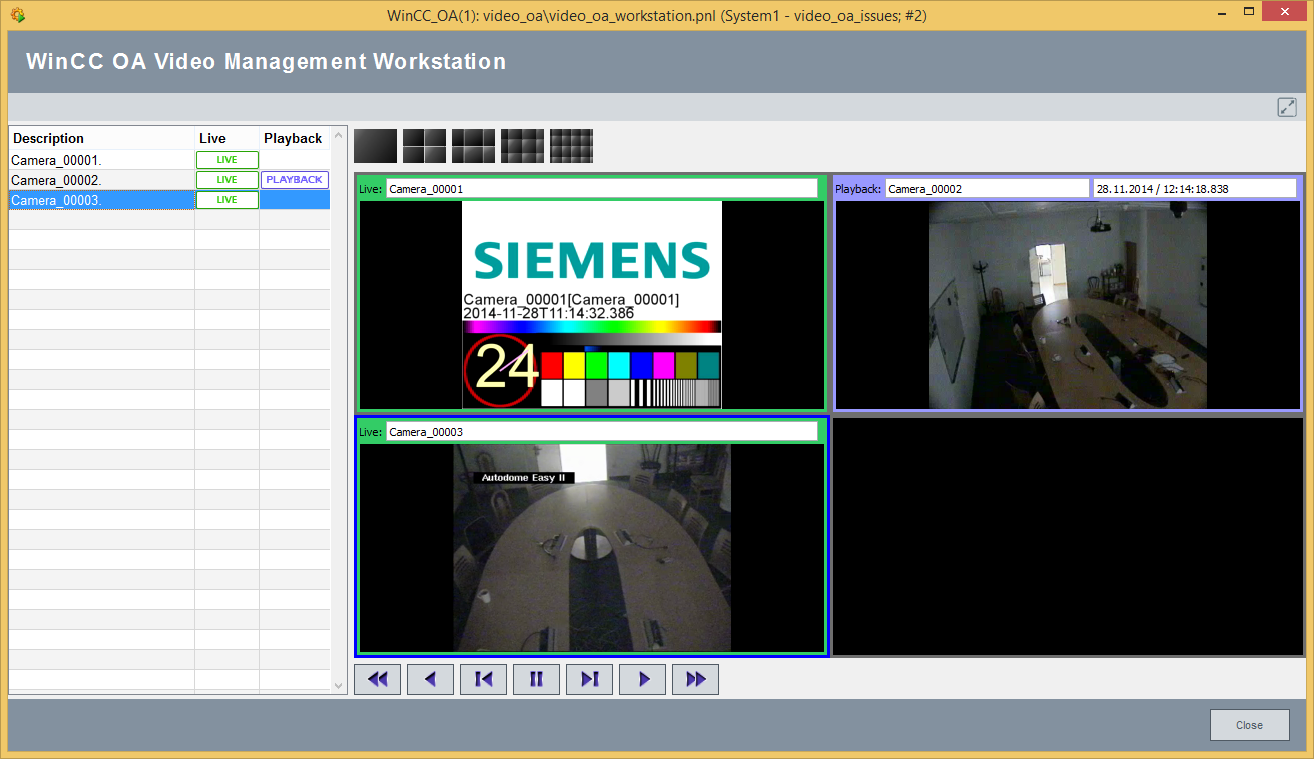Expand workstation to fullscreen with arrows icon

(x=1287, y=107)
